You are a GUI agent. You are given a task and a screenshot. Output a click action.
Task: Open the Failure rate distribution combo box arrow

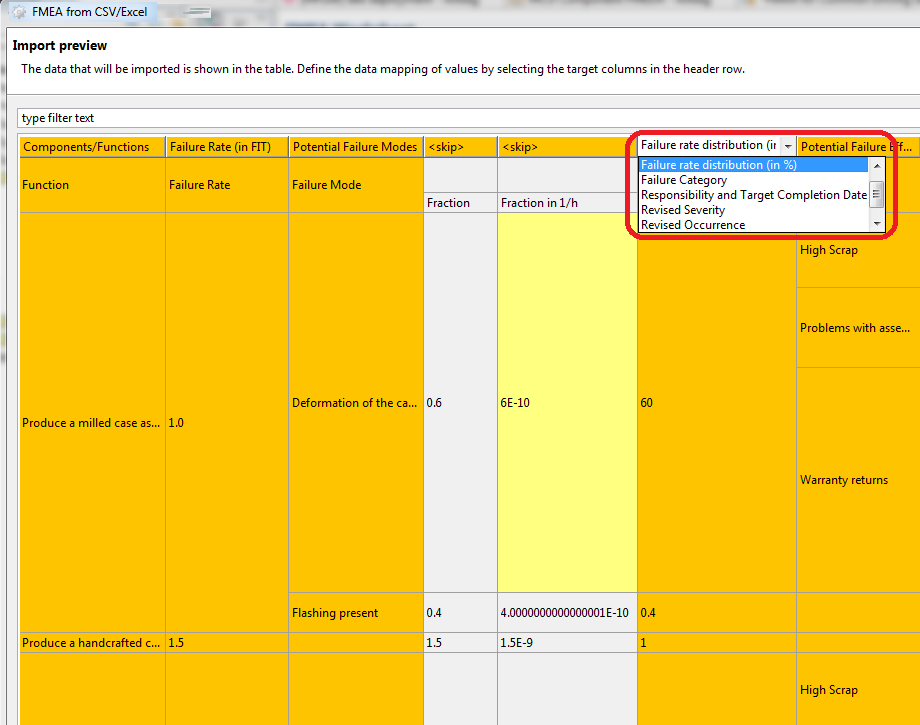787,146
